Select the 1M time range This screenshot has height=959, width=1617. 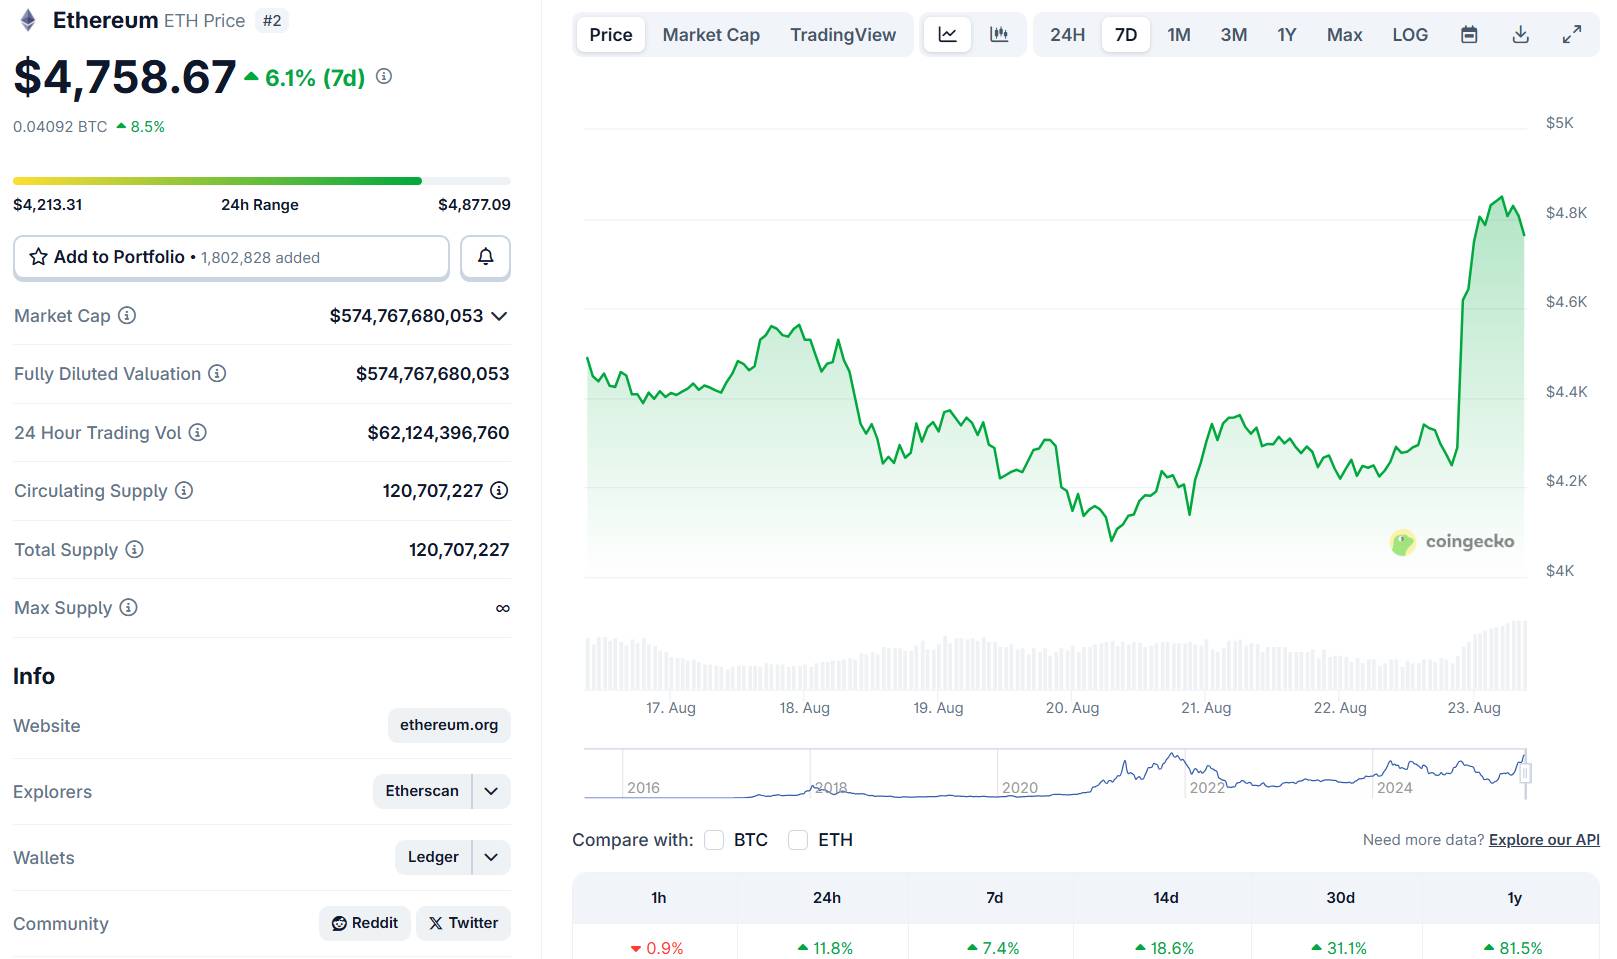(1179, 35)
